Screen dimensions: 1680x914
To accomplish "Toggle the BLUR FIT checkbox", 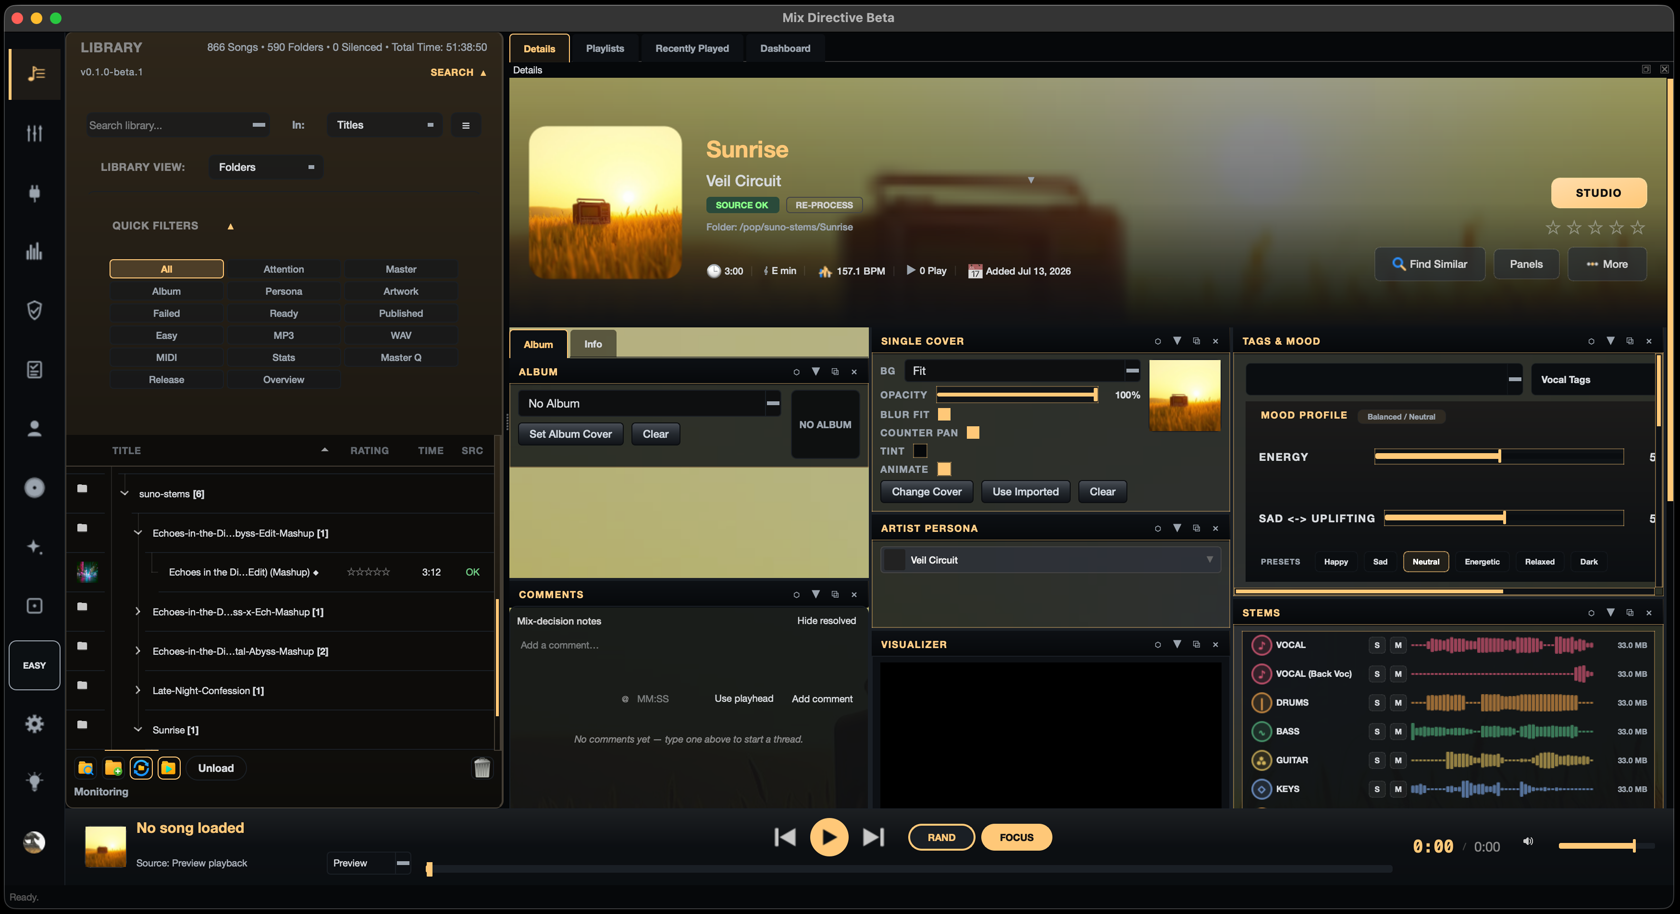I will point(944,414).
